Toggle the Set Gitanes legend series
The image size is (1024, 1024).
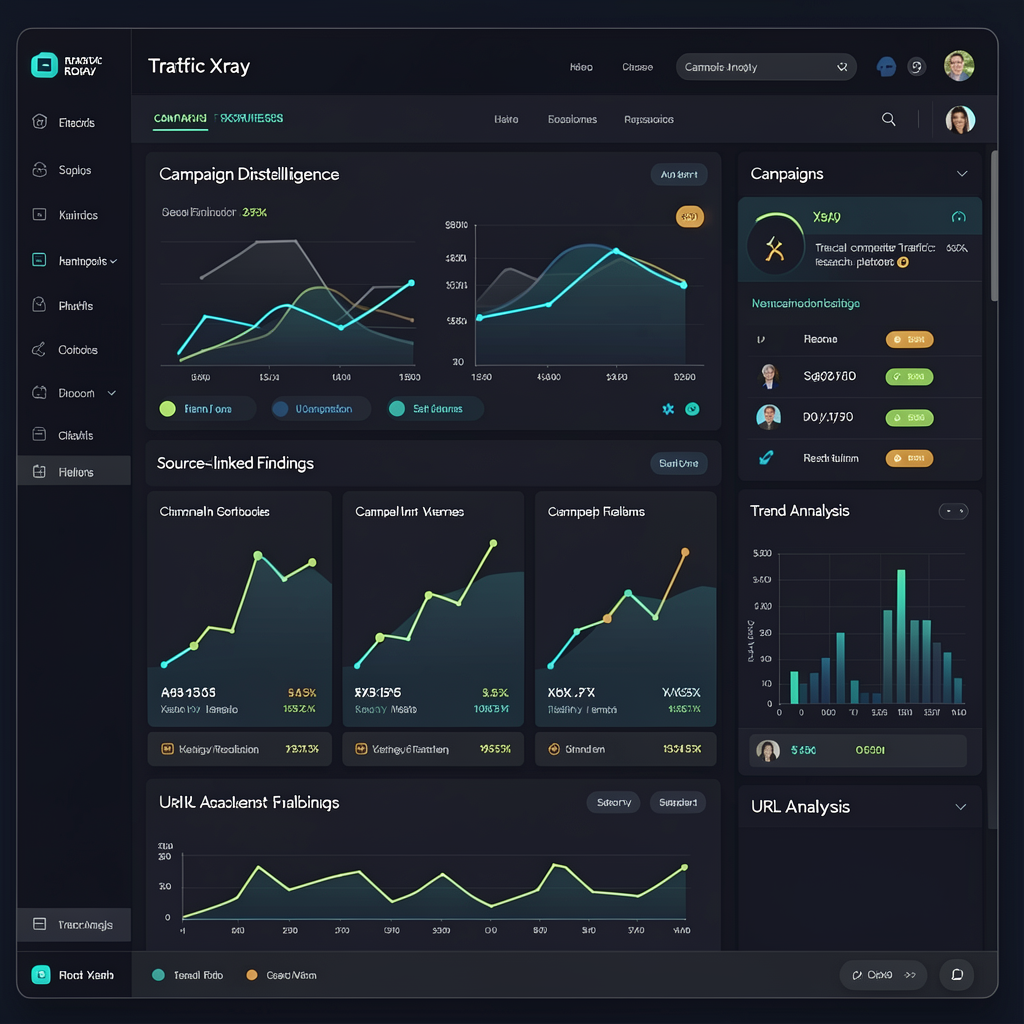tap(434, 409)
